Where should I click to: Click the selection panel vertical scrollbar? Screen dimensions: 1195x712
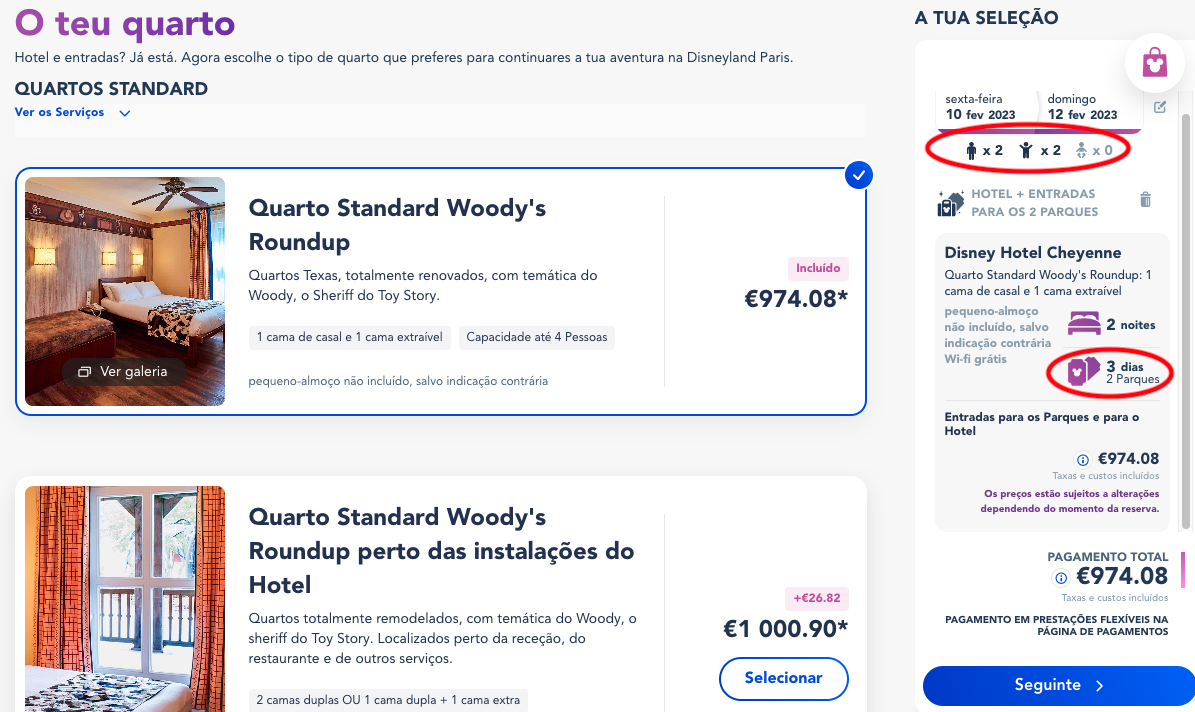(1185, 320)
